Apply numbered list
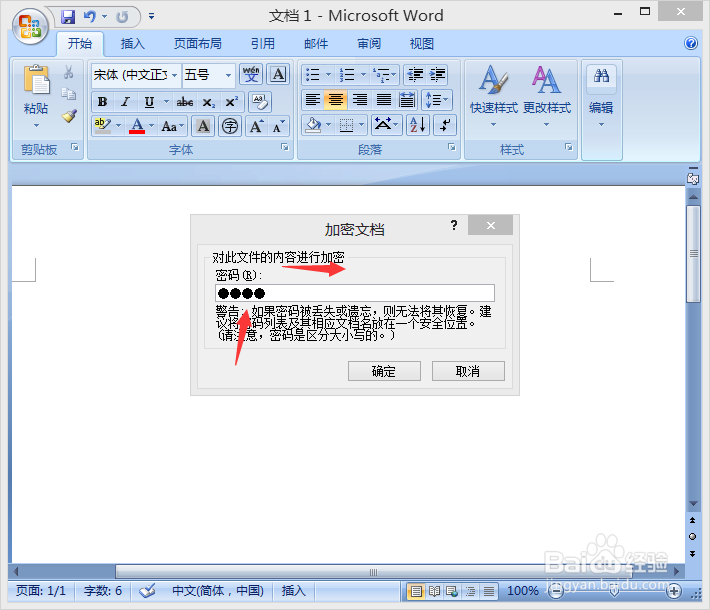Screen dimensions: 710x610 pyautogui.click(x=347, y=75)
